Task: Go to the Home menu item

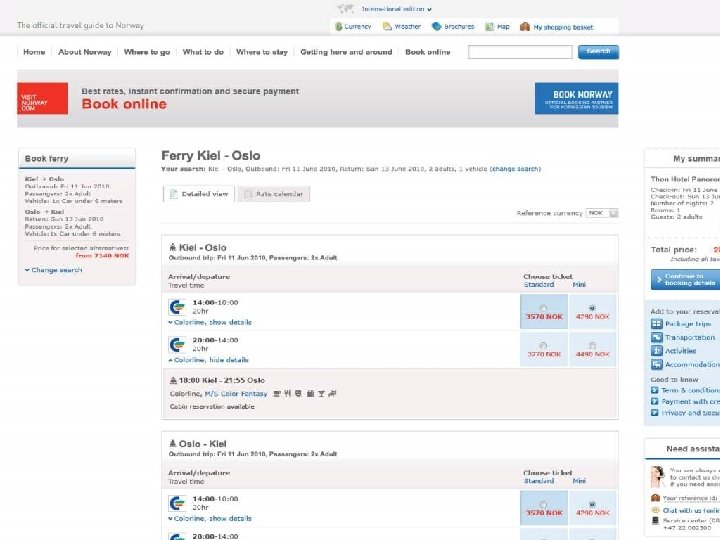Action: click(34, 52)
